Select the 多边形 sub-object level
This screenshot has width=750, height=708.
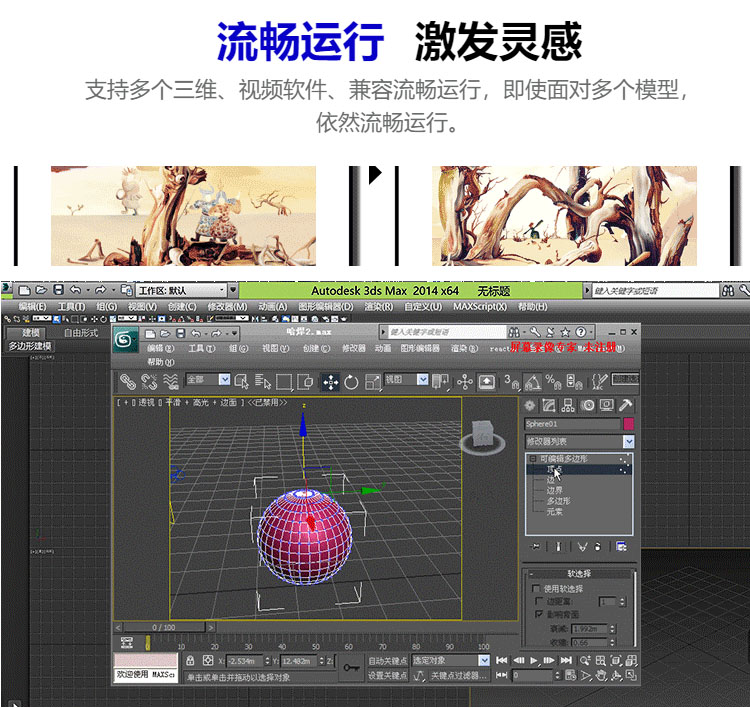click(558, 500)
